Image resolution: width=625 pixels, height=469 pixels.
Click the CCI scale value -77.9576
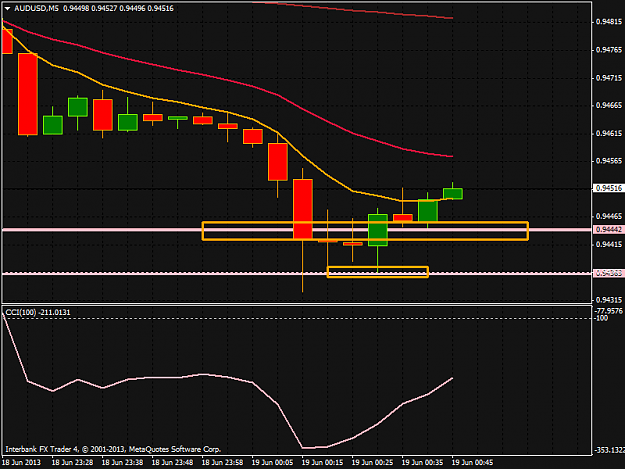tap(609, 311)
